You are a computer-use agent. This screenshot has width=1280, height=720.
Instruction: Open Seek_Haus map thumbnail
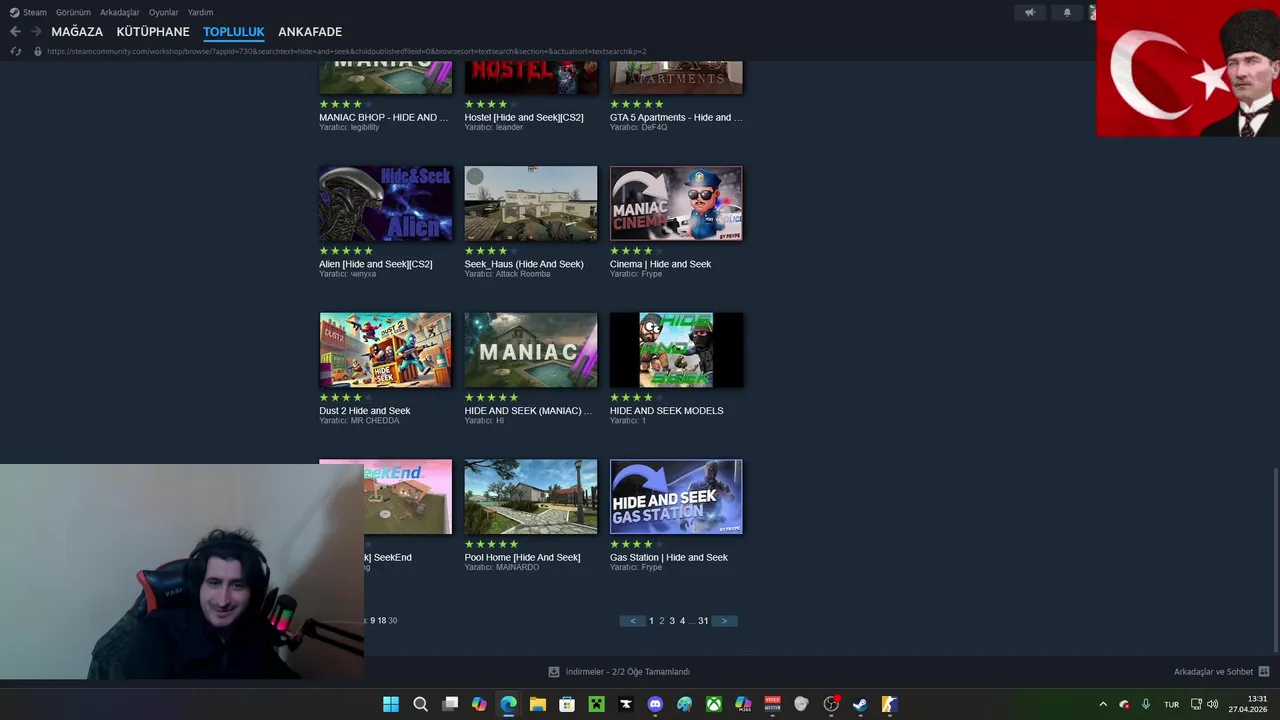click(531, 203)
